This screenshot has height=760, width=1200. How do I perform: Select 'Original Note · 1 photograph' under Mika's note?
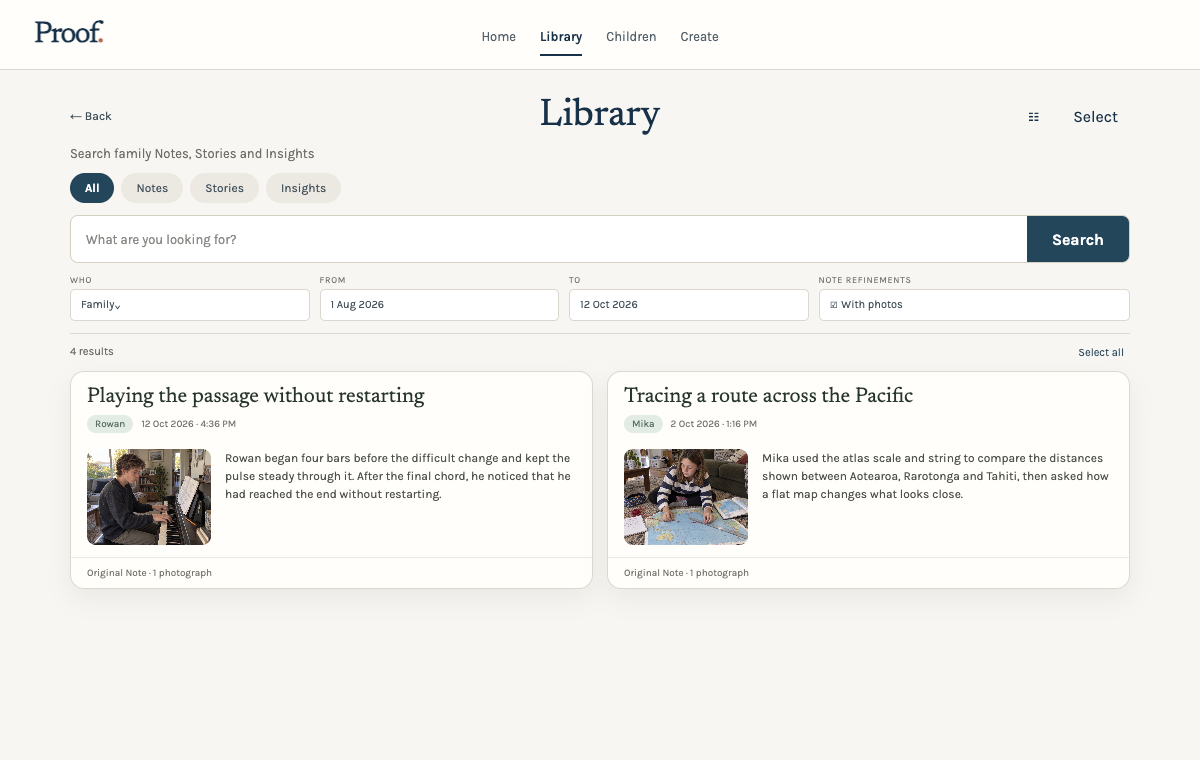click(x=686, y=573)
